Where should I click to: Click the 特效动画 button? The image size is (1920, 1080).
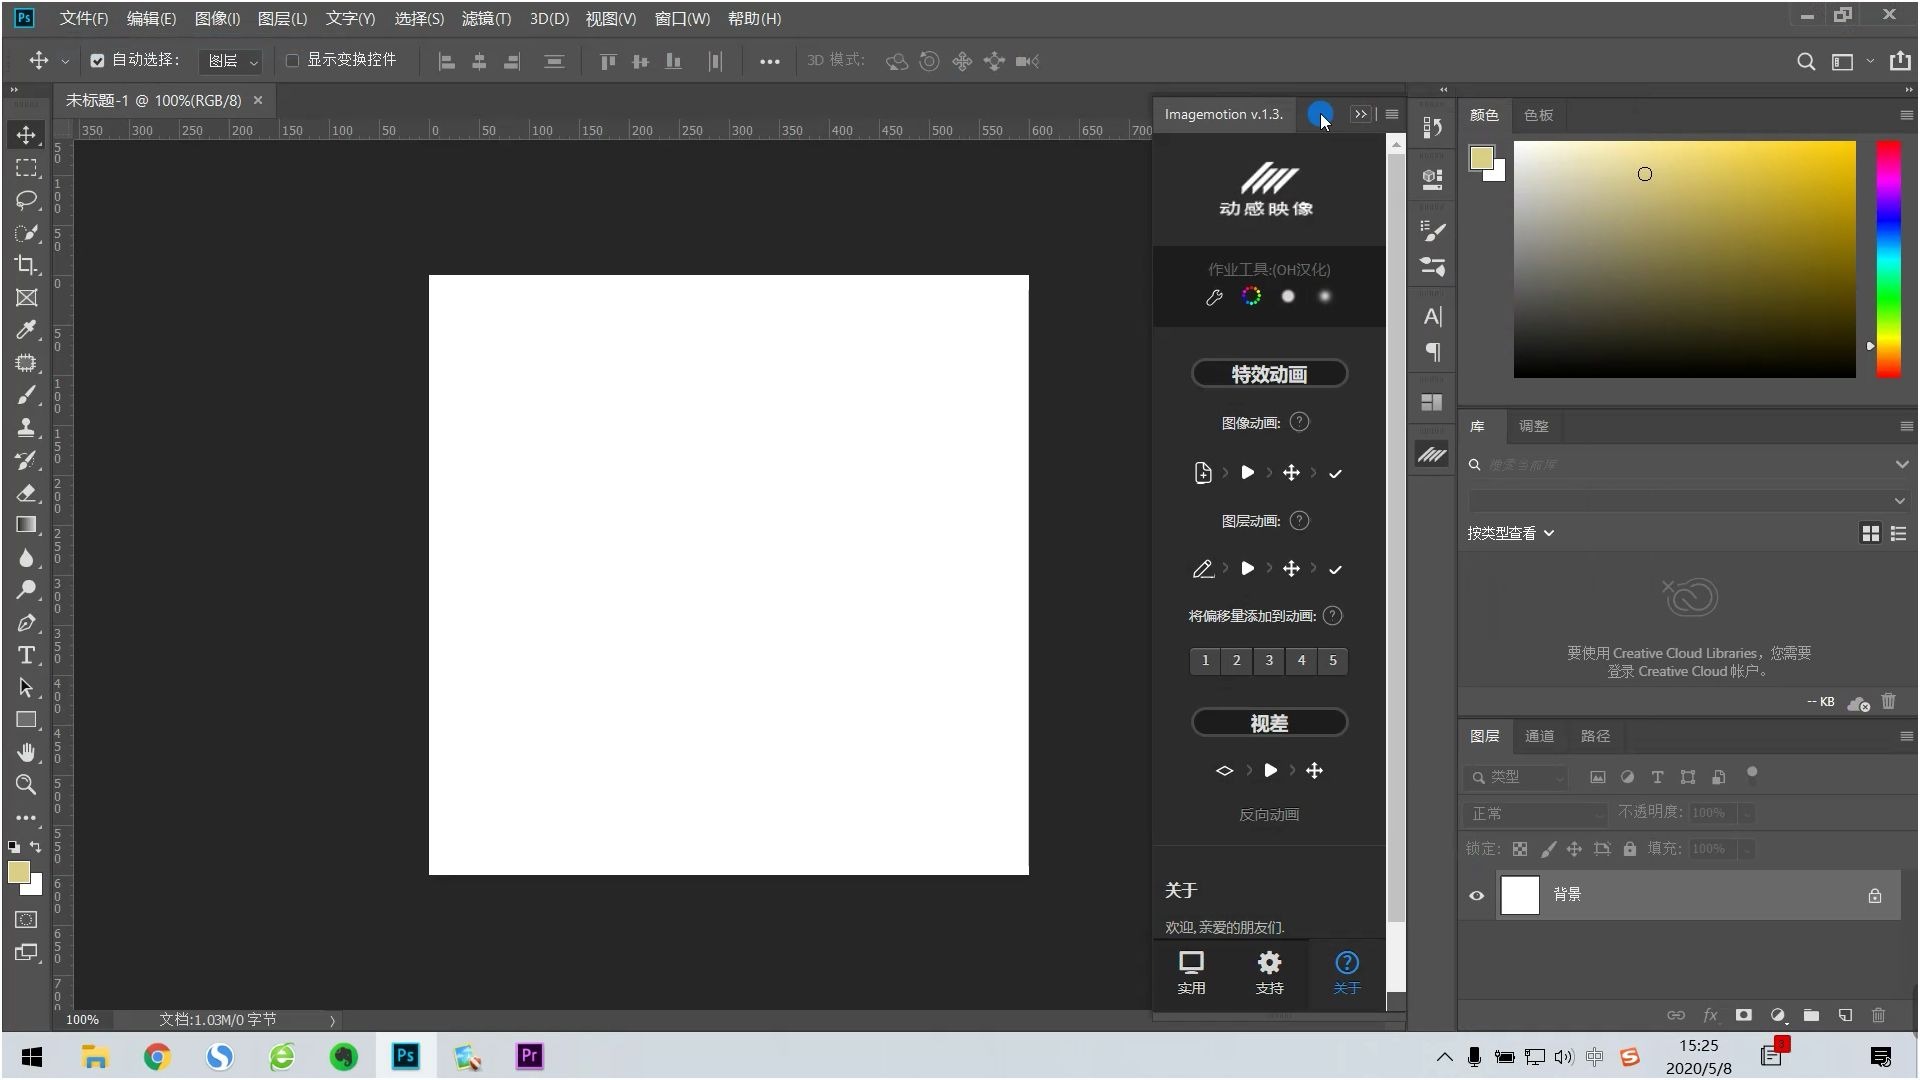[x=1269, y=374]
